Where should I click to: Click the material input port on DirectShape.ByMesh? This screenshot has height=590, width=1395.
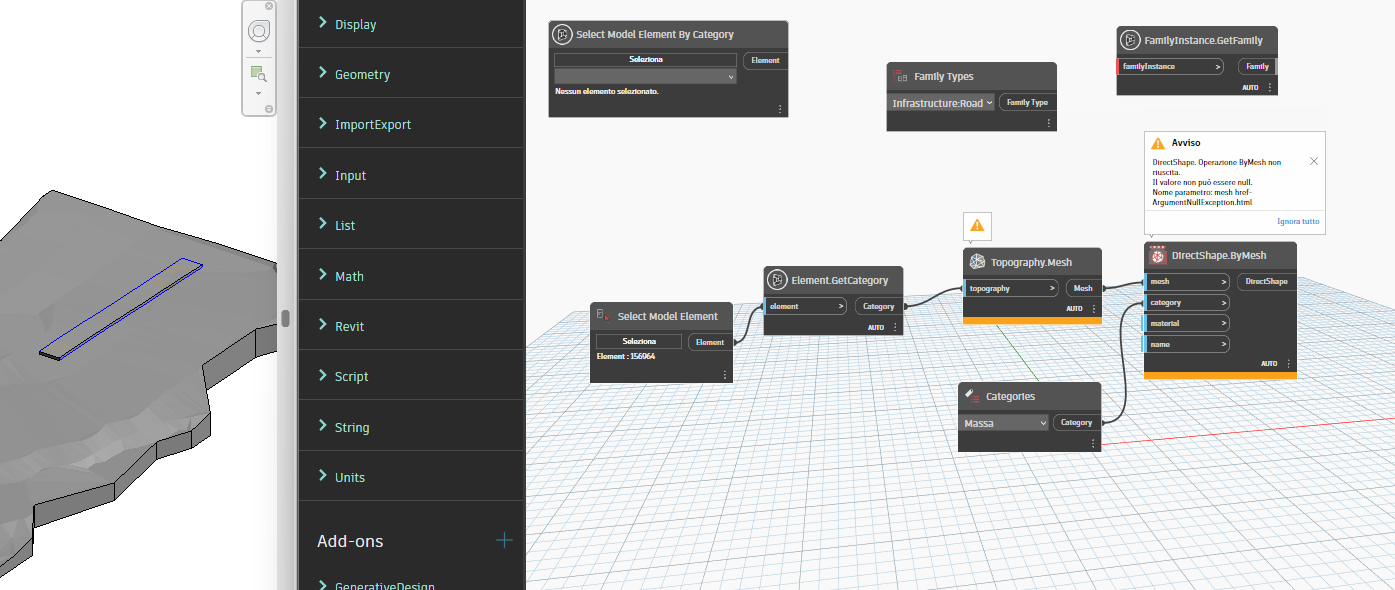pos(1187,323)
